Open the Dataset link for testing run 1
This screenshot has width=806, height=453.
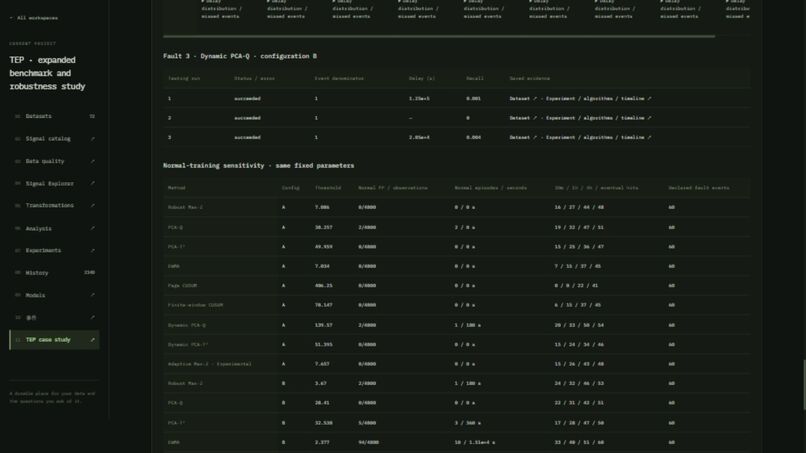tap(523, 98)
